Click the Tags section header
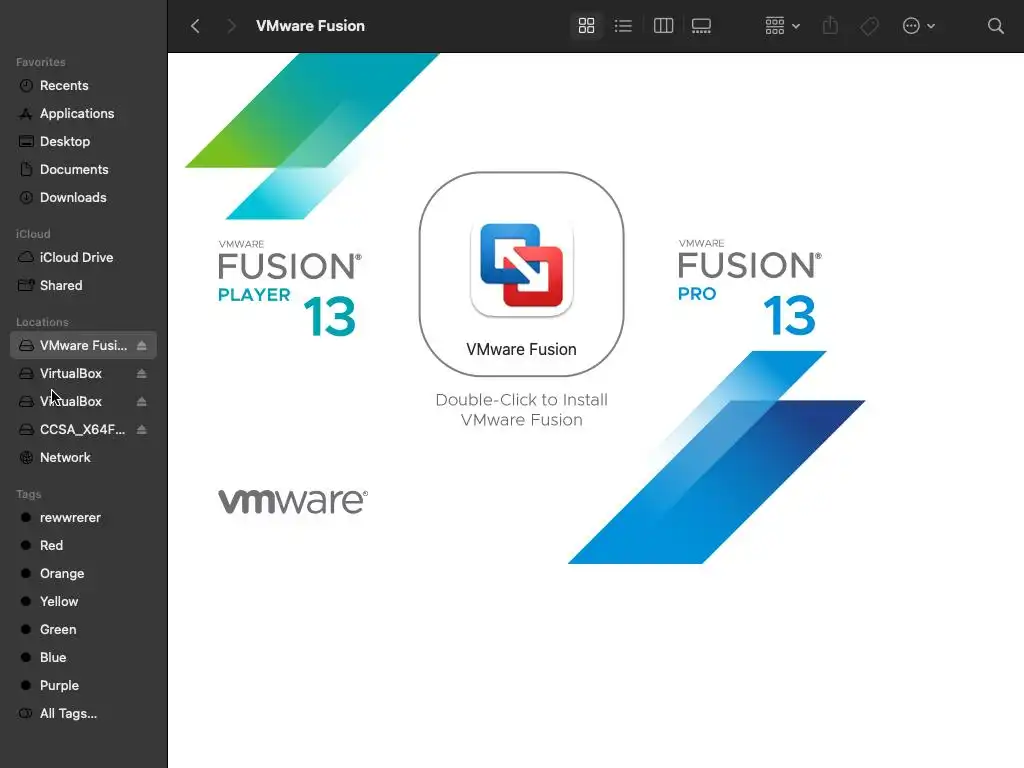Screen dimensions: 1024x768 pos(29,494)
